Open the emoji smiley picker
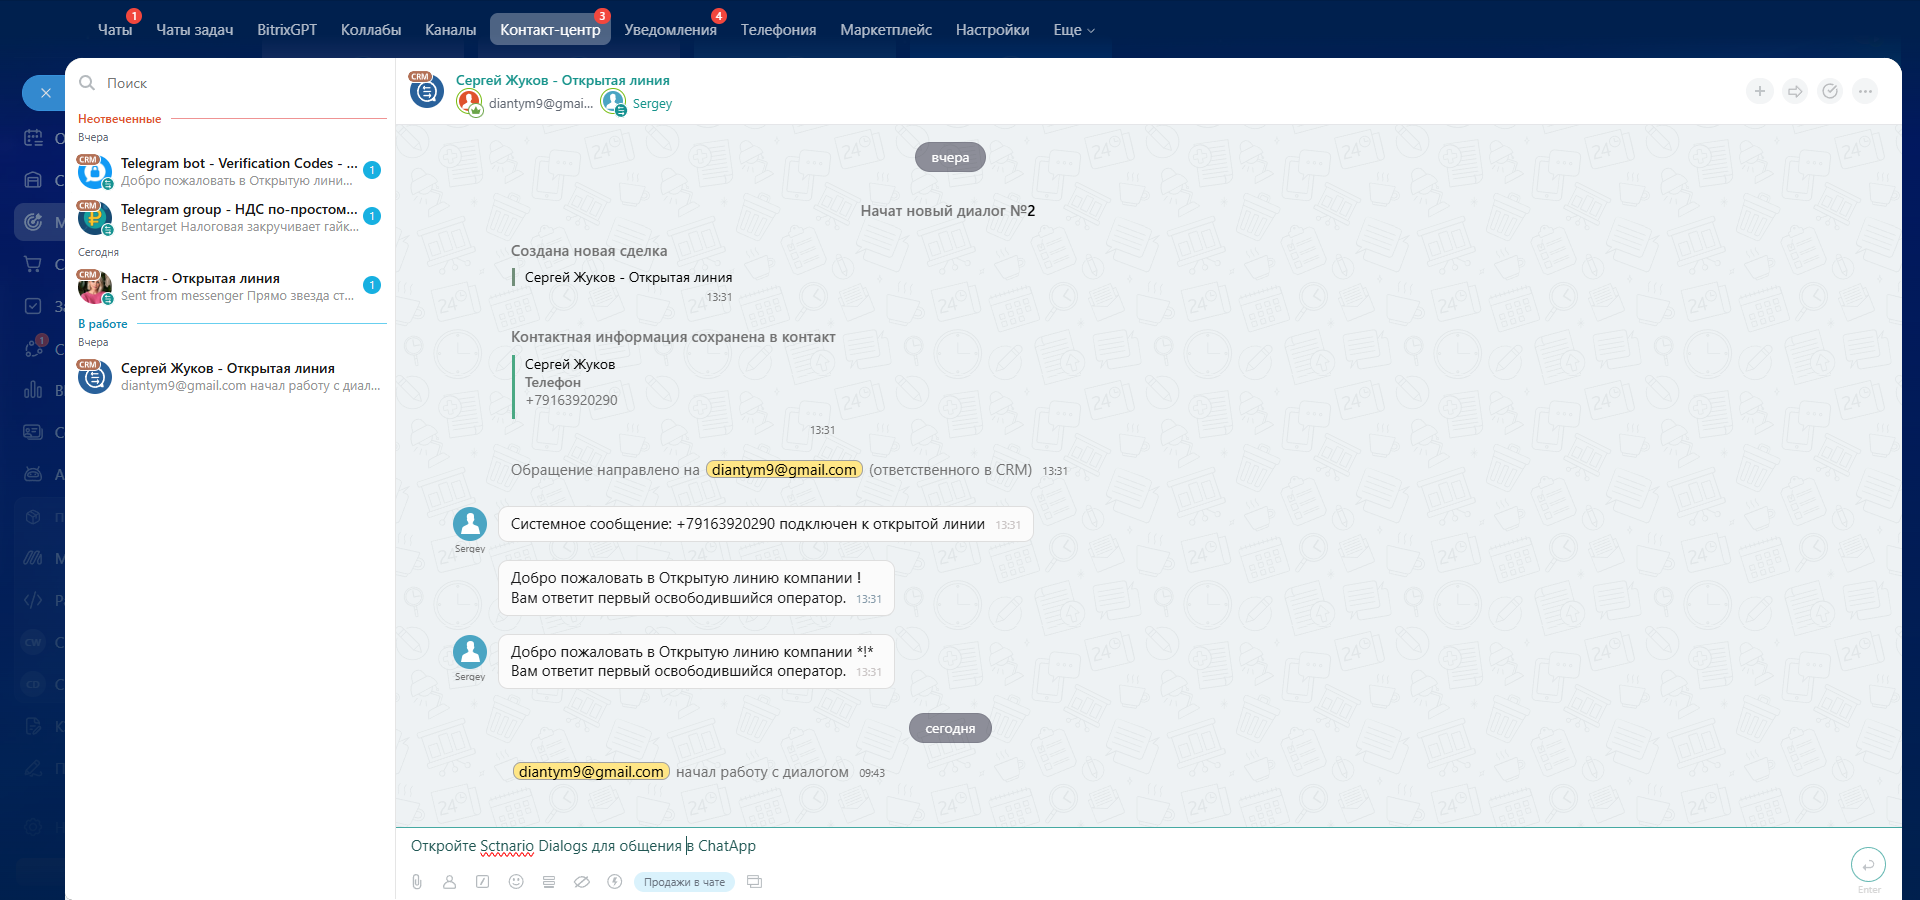The image size is (1920, 900). [516, 882]
